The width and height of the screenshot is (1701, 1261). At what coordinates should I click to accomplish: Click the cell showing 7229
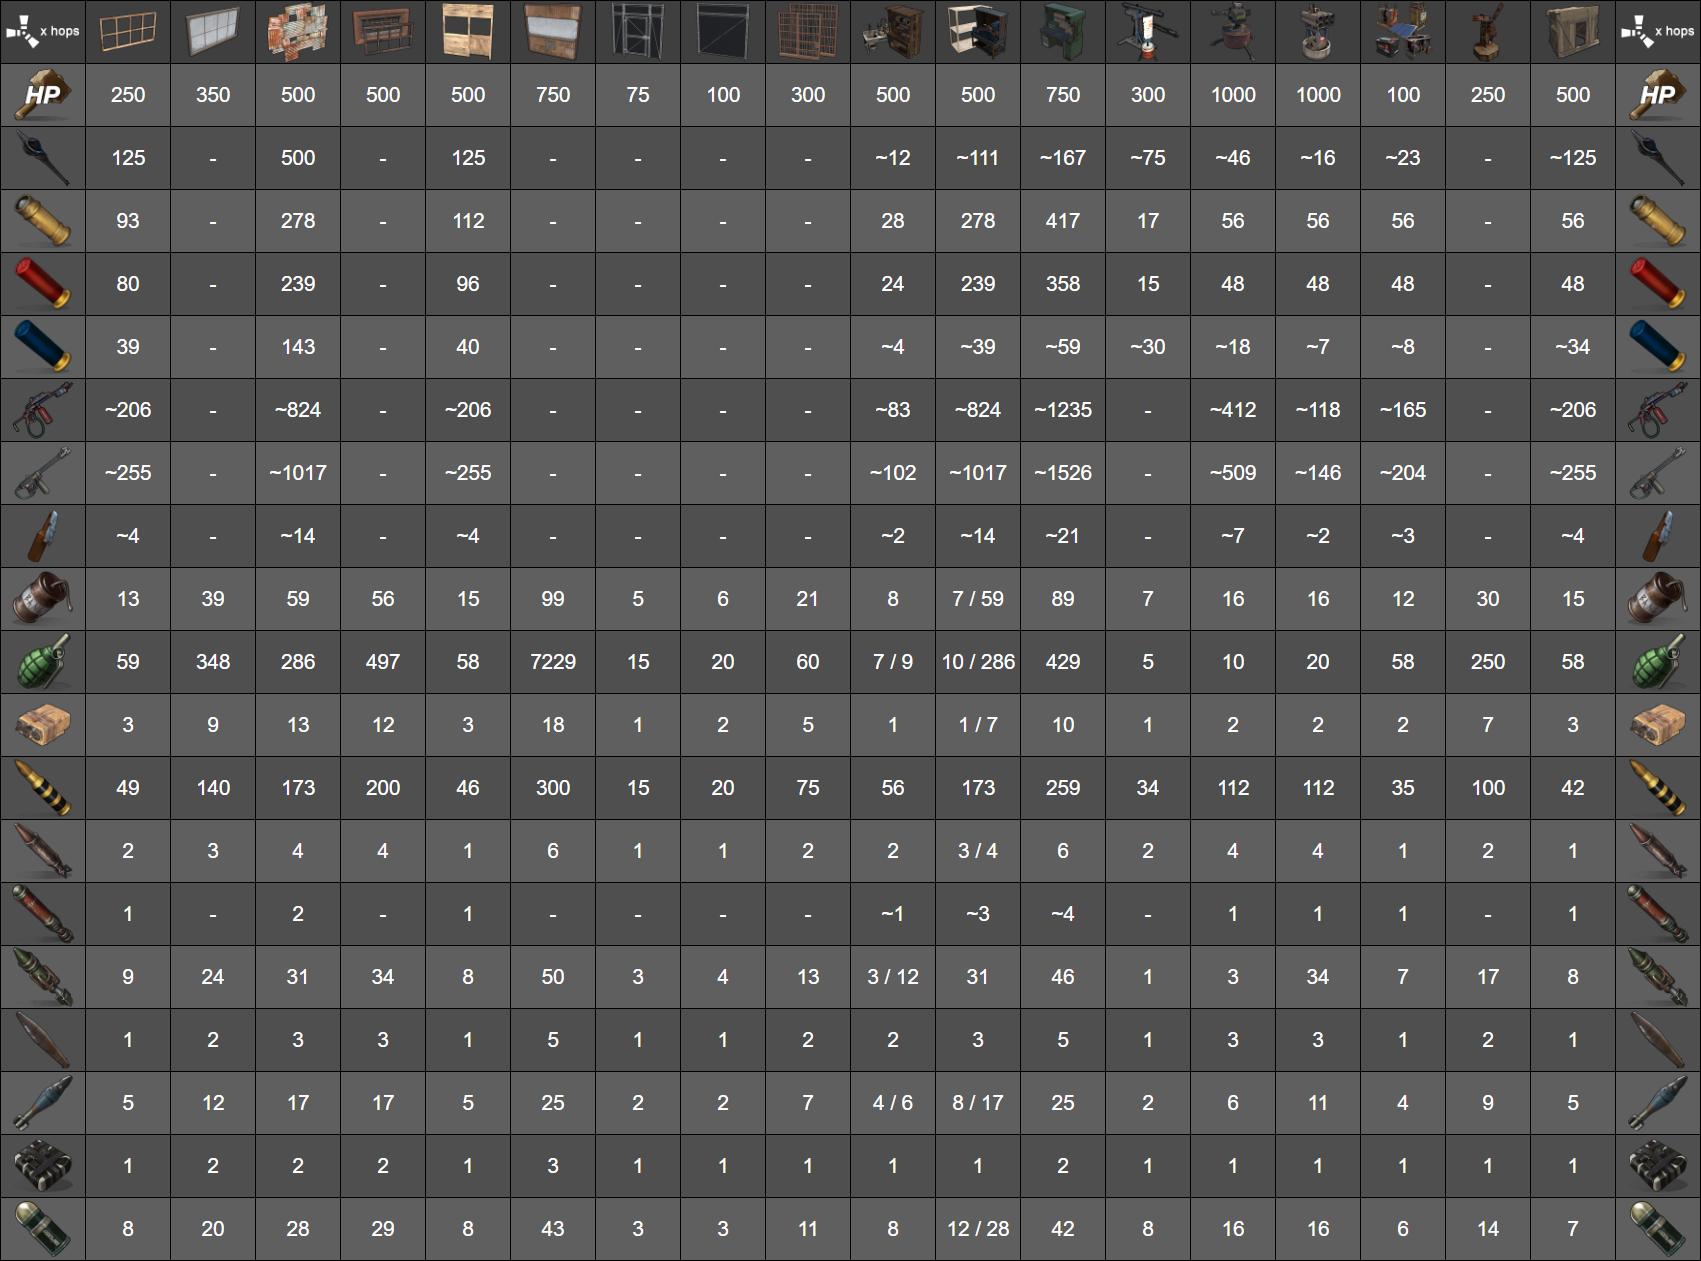tap(553, 662)
